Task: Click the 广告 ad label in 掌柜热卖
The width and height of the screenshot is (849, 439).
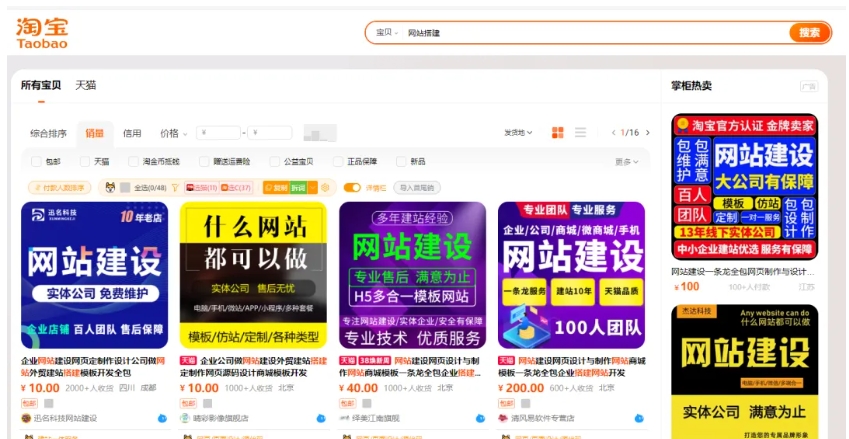Action: pos(809,87)
